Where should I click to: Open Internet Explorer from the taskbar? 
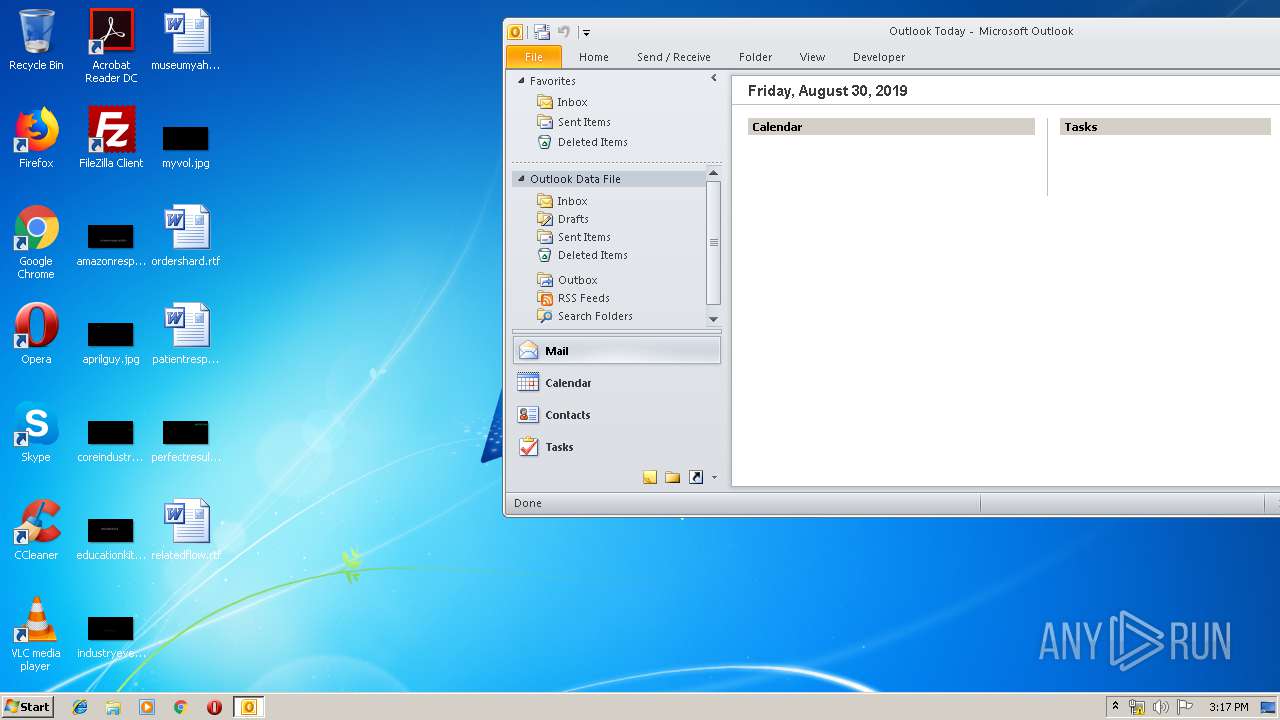pos(80,707)
